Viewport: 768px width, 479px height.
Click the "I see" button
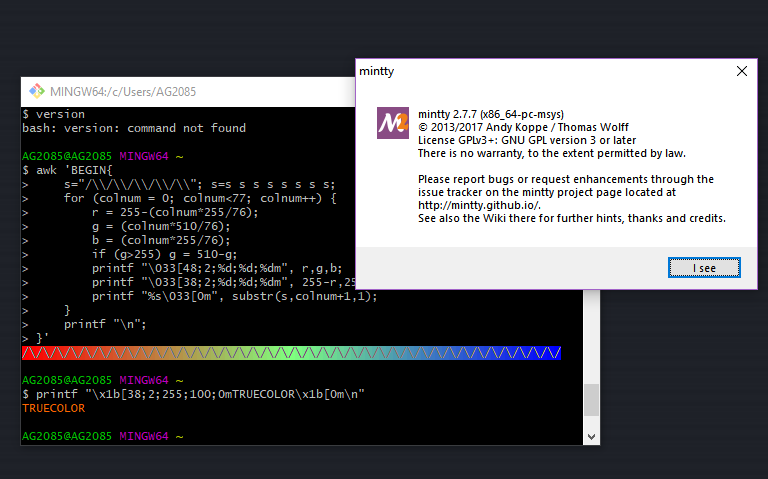tap(704, 267)
